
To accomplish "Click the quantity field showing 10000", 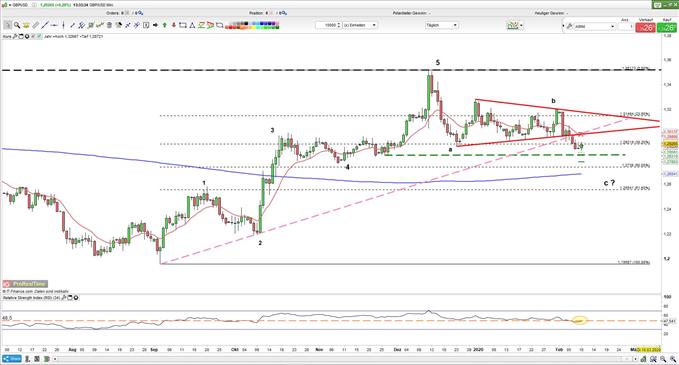I will click(x=326, y=25).
